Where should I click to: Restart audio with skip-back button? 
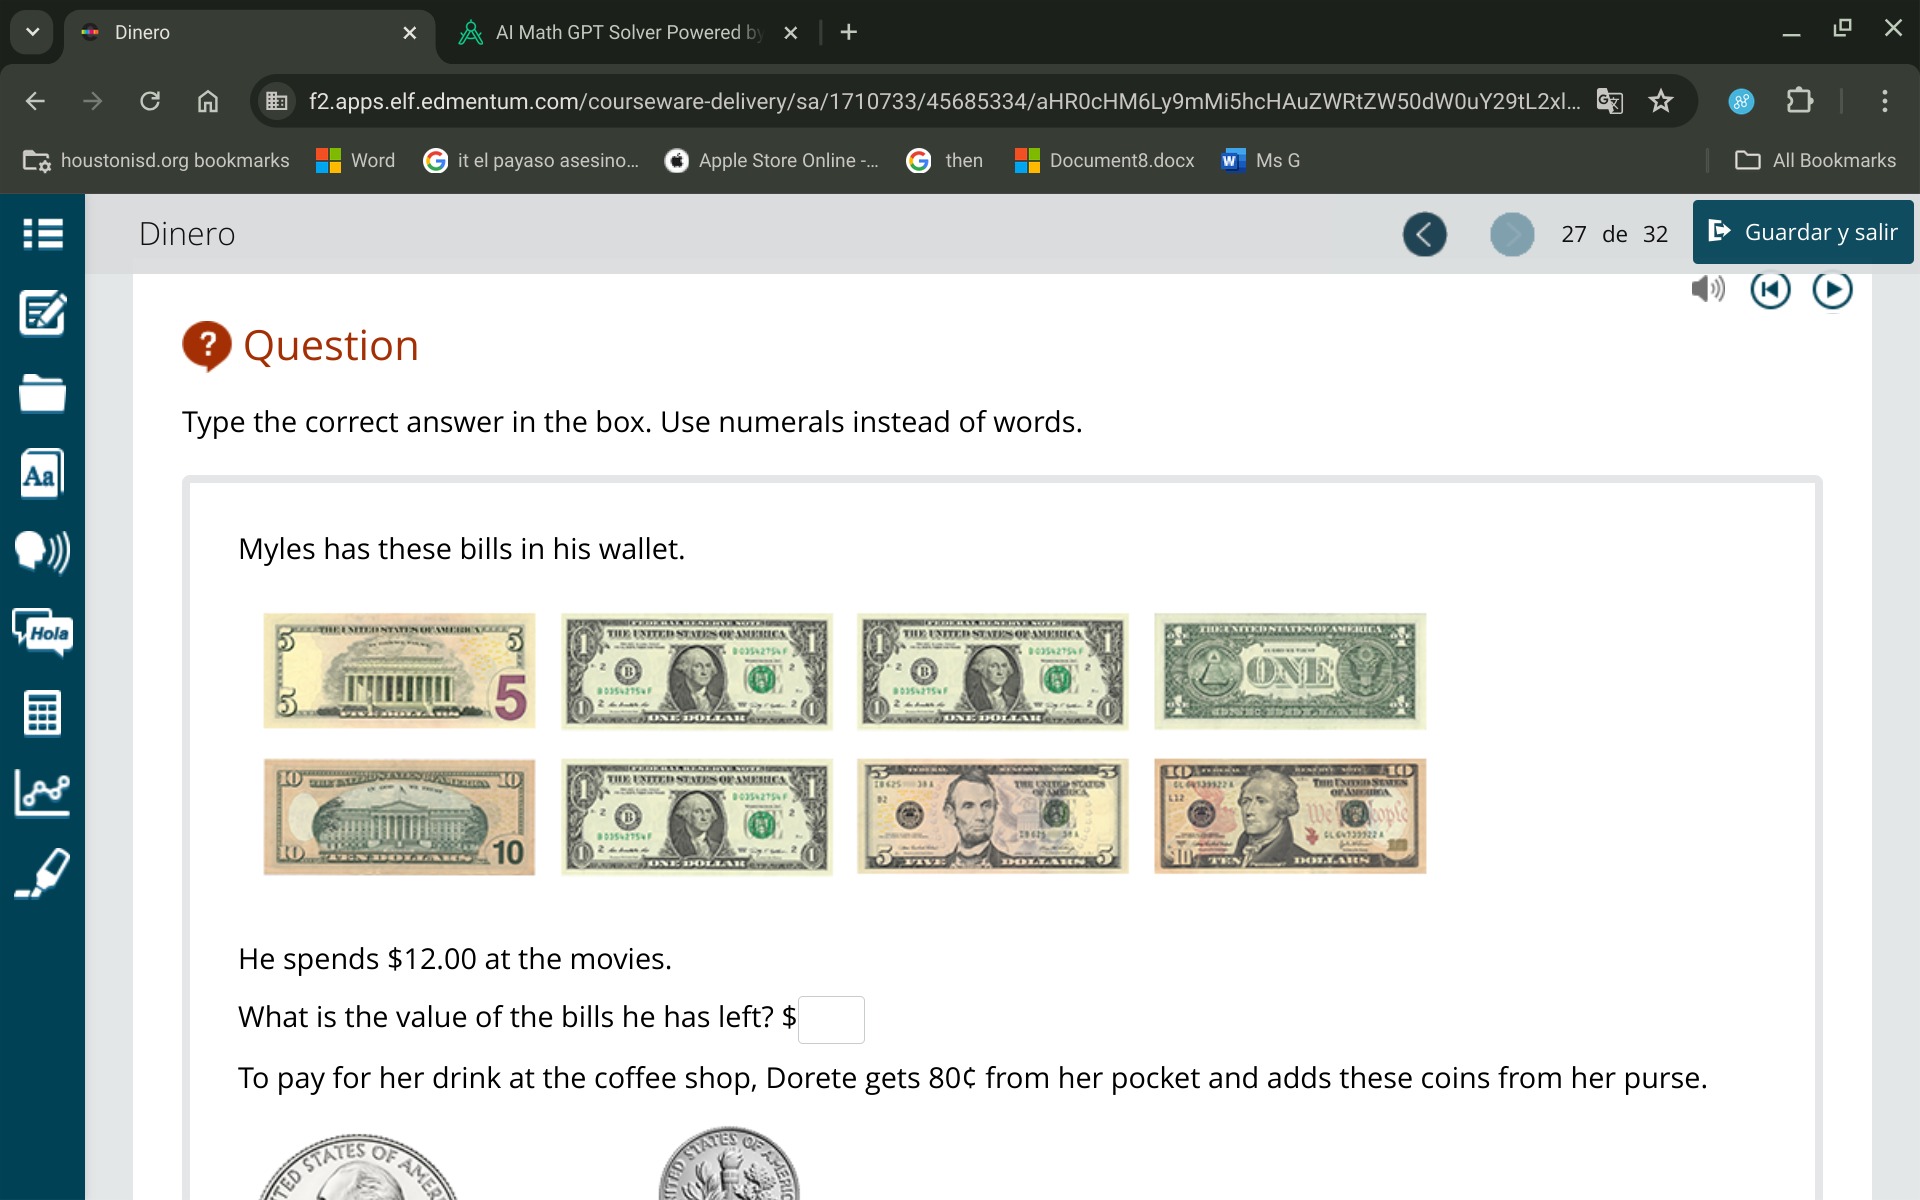(1770, 289)
